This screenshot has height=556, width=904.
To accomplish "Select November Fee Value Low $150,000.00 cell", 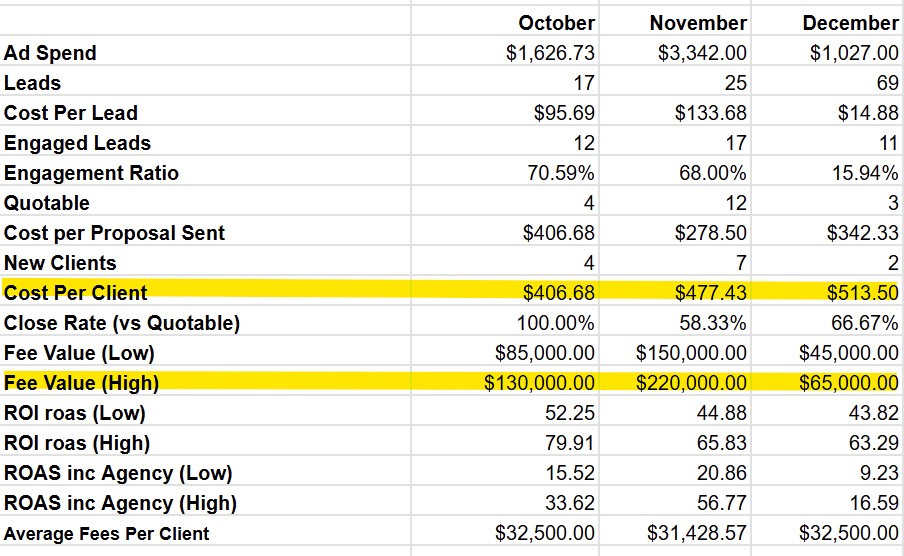I will [x=692, y=353].
